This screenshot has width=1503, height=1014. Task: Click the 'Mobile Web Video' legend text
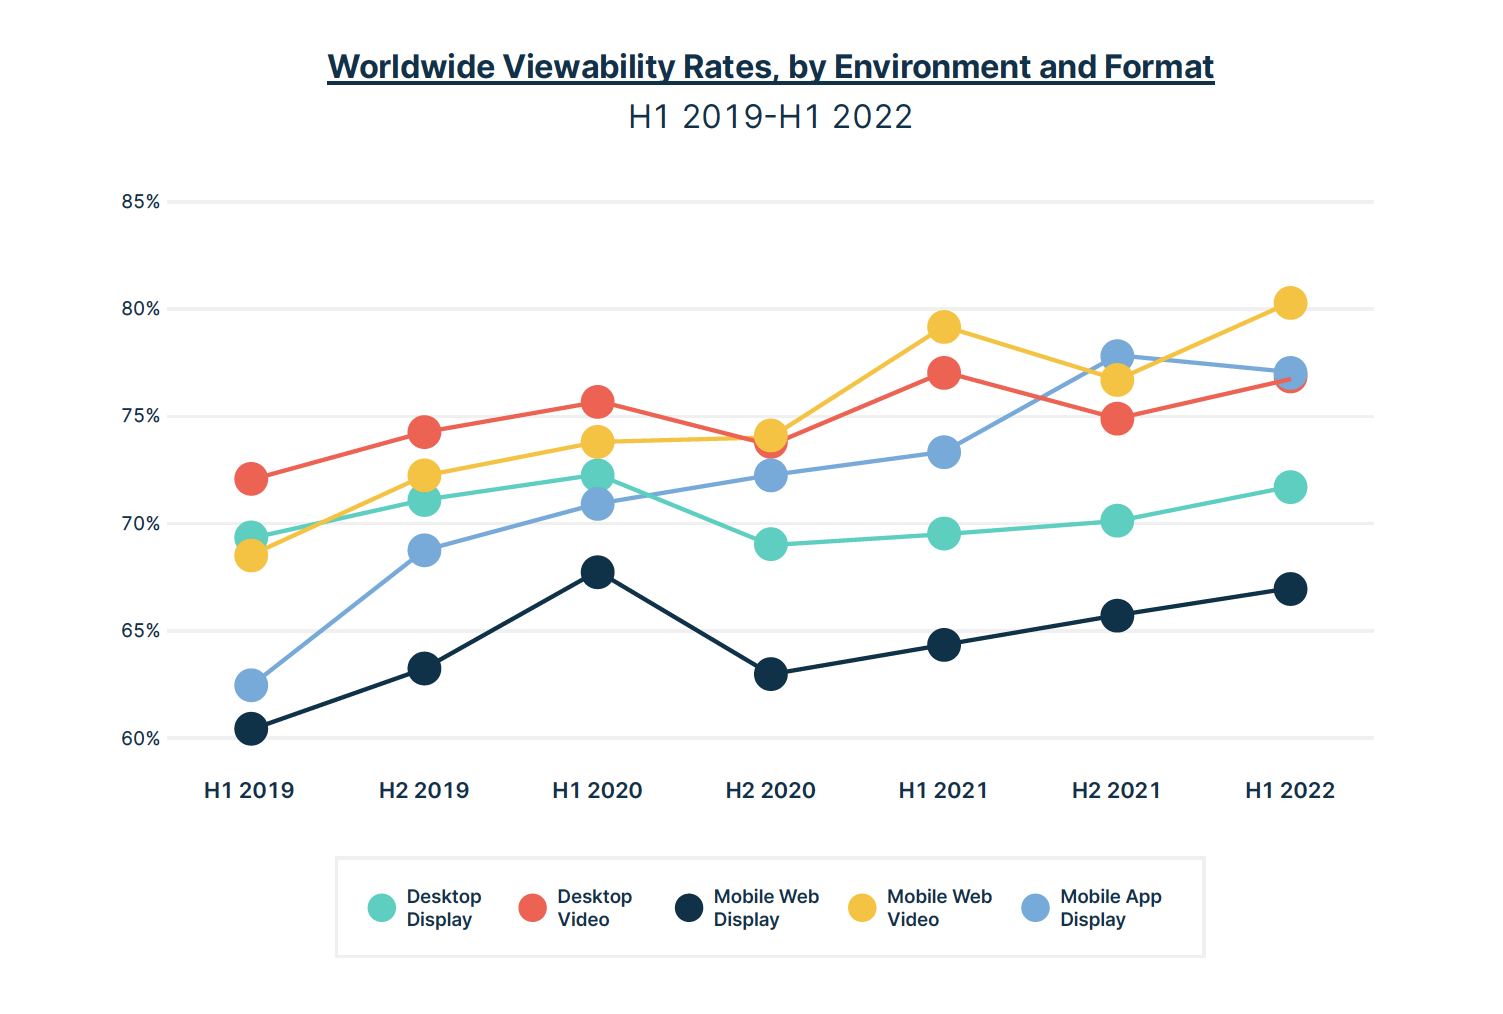coord(939,908)
